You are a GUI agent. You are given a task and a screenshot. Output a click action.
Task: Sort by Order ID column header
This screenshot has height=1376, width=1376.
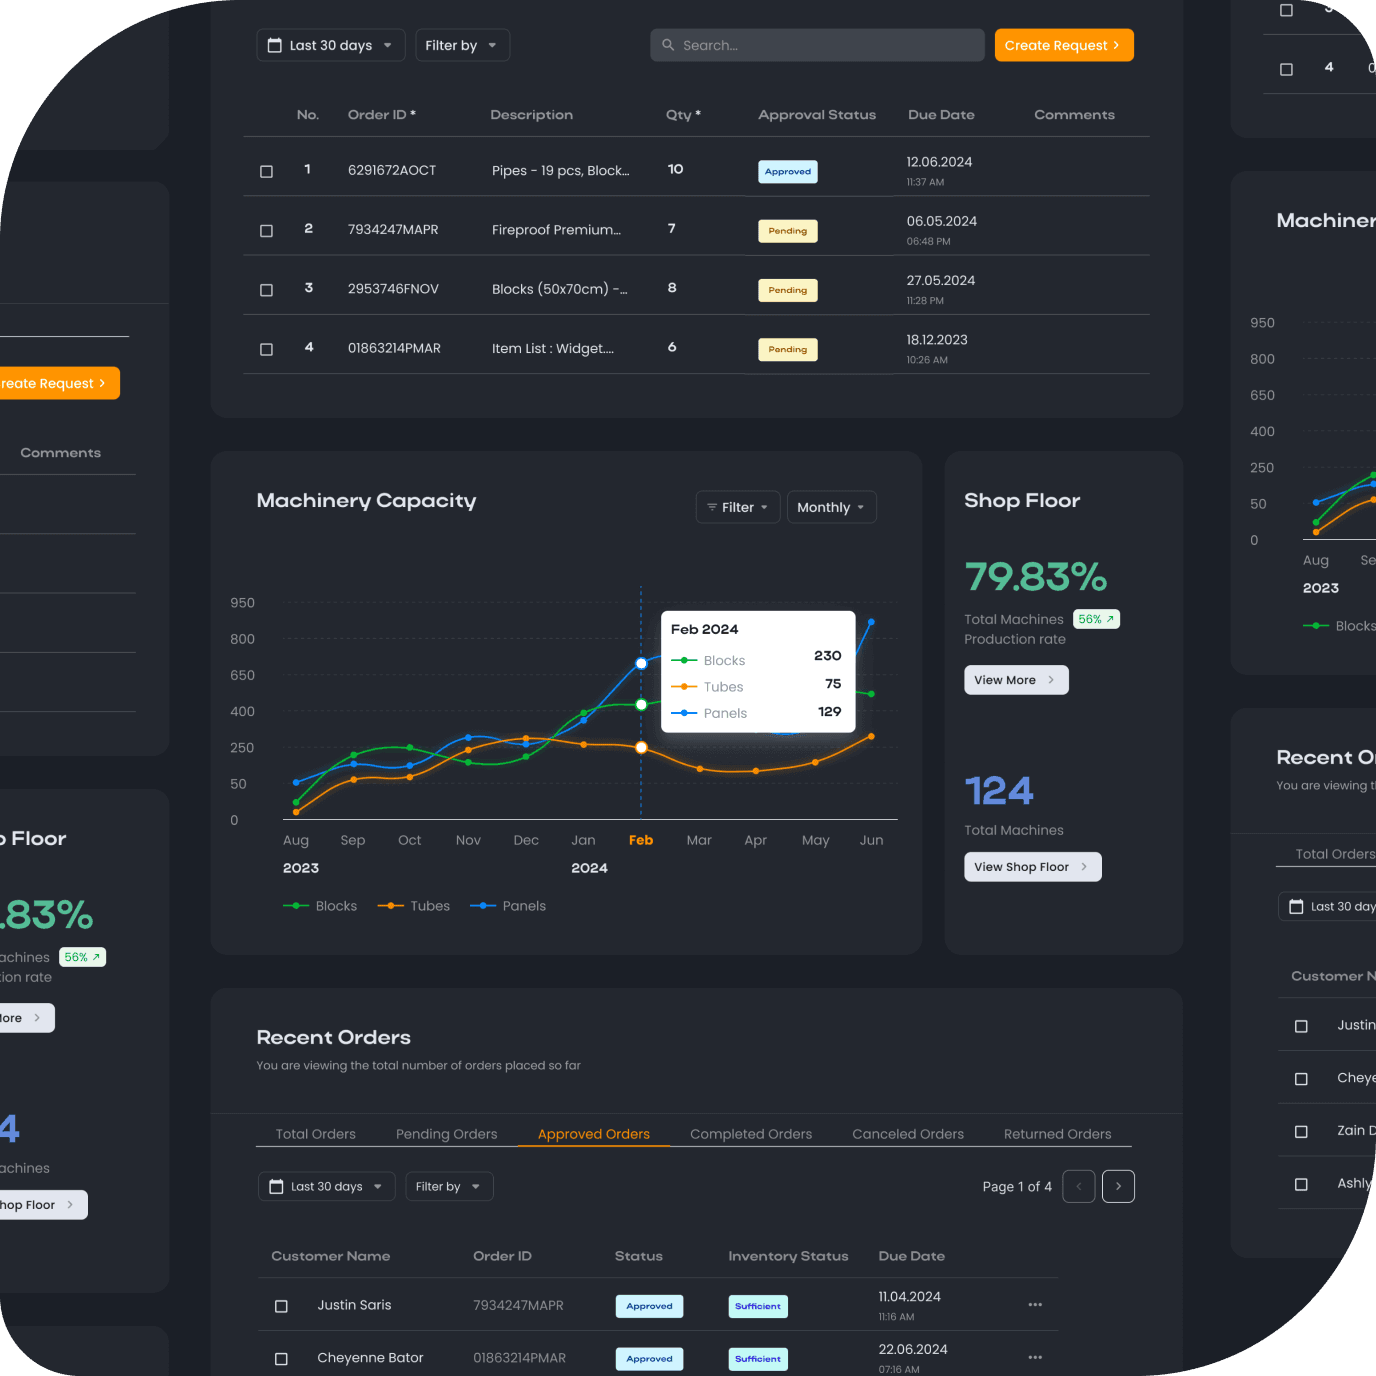[382, 115]
